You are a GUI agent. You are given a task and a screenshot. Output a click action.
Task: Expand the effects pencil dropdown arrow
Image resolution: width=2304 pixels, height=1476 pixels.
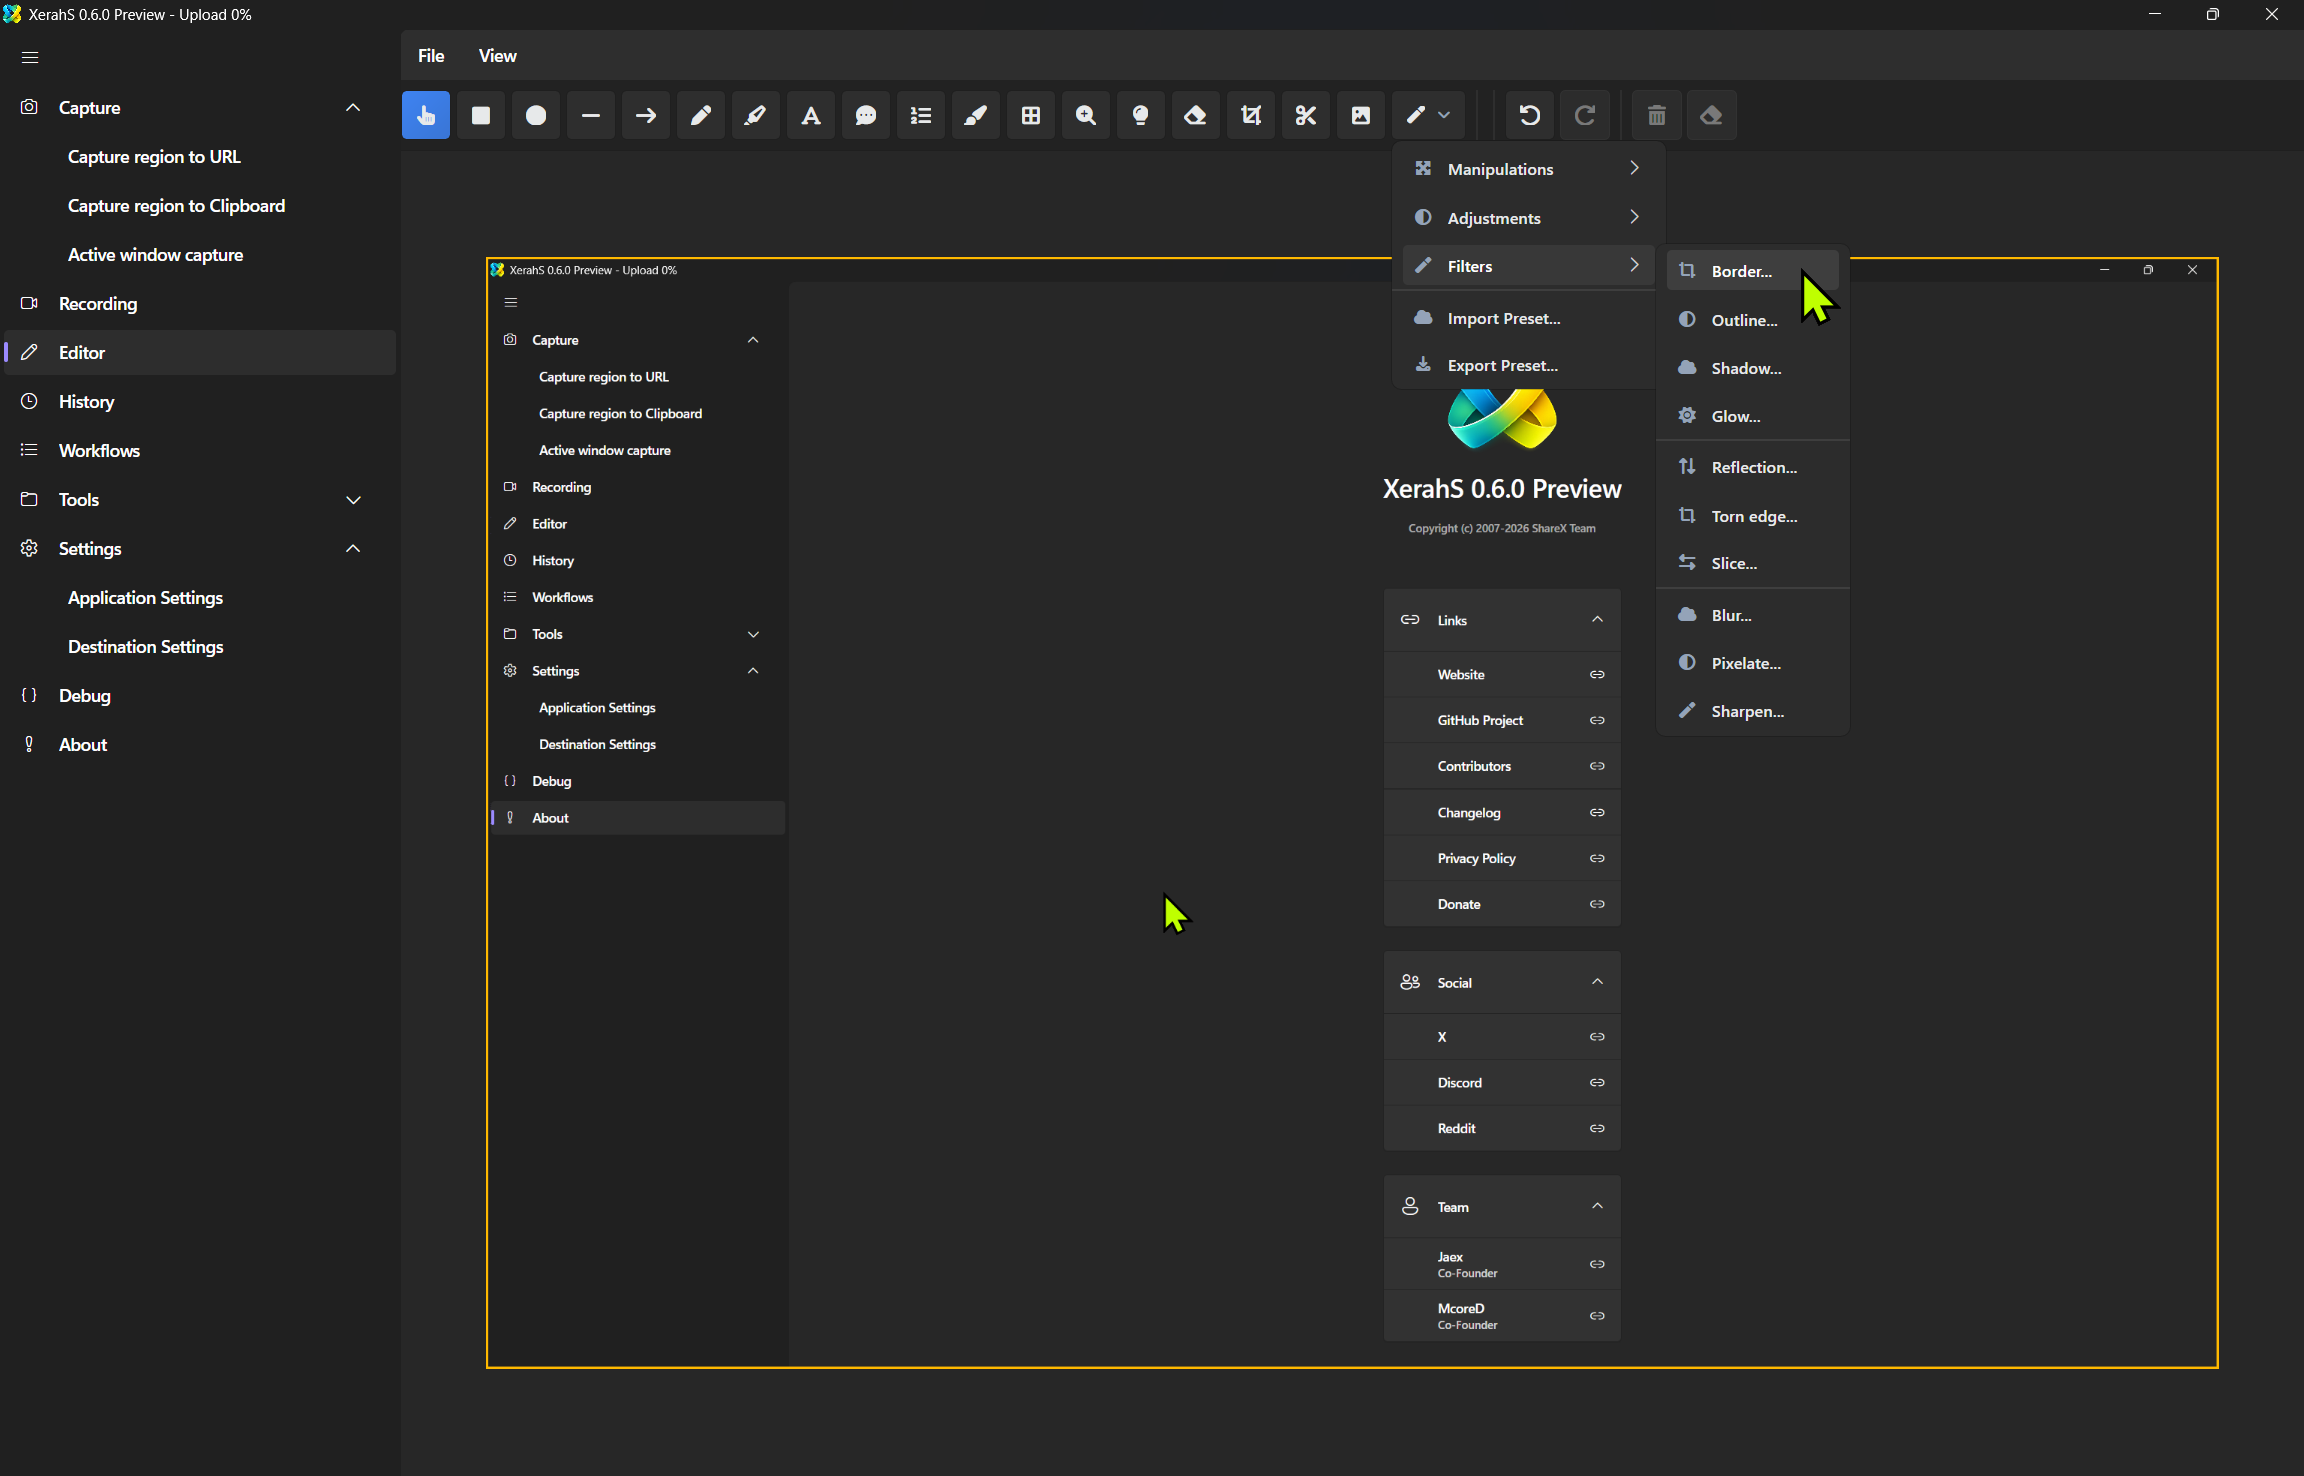pyautogui.click(x=1443, y=115)
